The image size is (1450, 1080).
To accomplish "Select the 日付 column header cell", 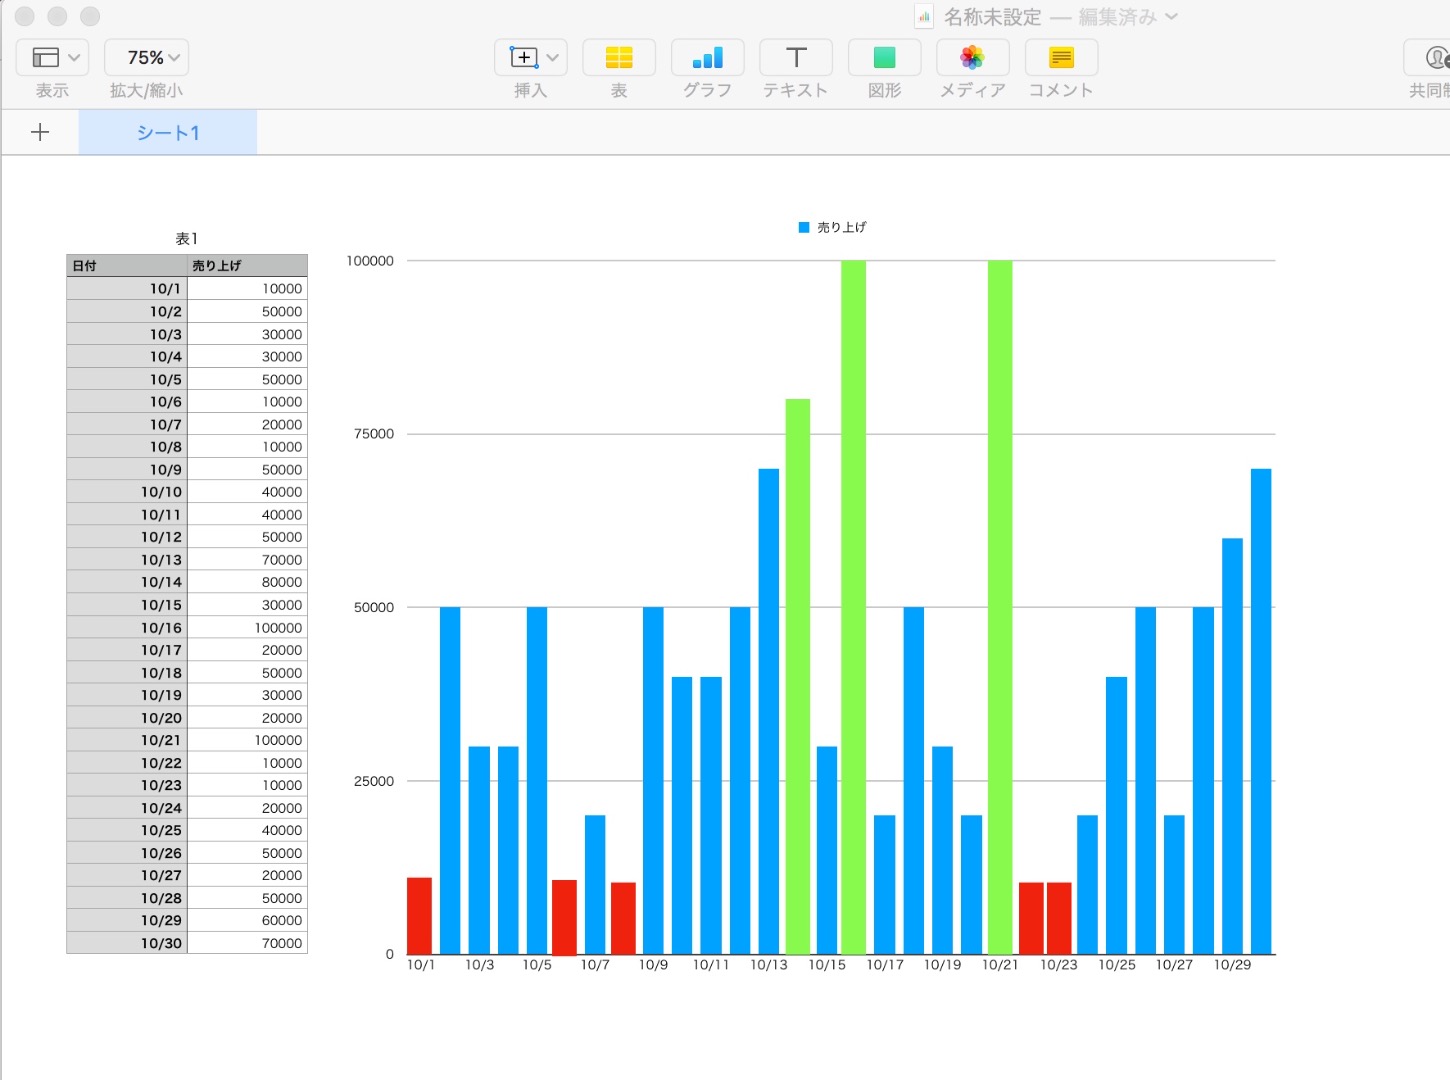I will (127, 266).
